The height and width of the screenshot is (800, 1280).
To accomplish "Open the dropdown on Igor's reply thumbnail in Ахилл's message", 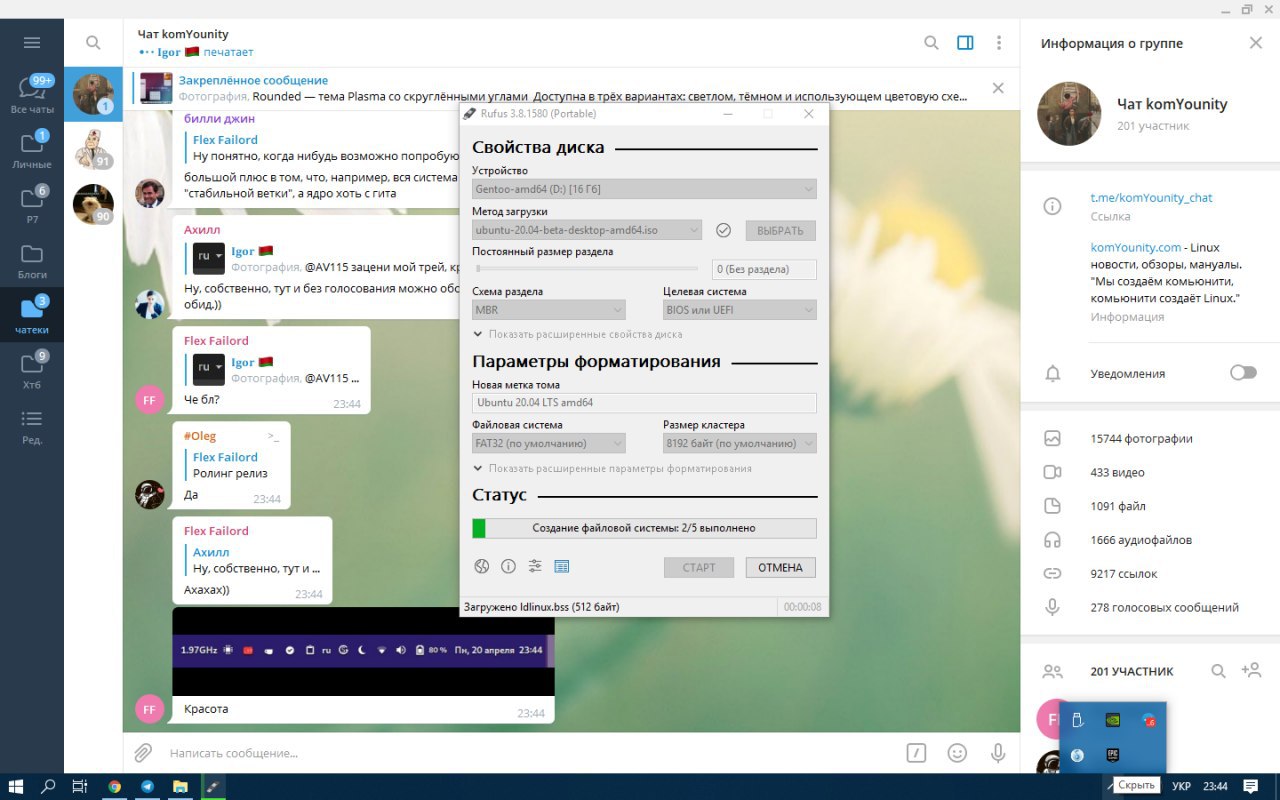I will (209, 259).
